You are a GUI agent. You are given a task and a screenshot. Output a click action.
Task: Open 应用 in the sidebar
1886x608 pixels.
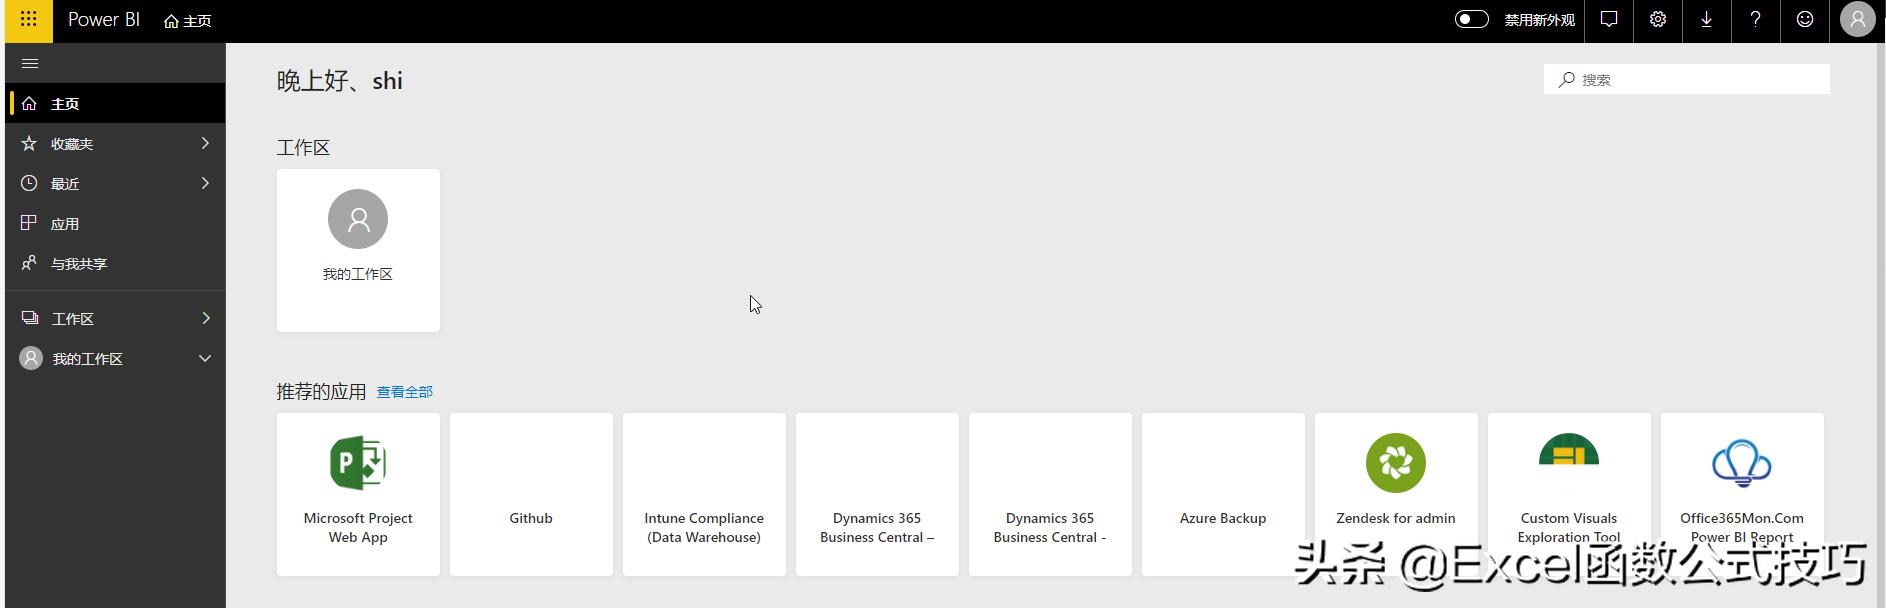coord(116,223)
